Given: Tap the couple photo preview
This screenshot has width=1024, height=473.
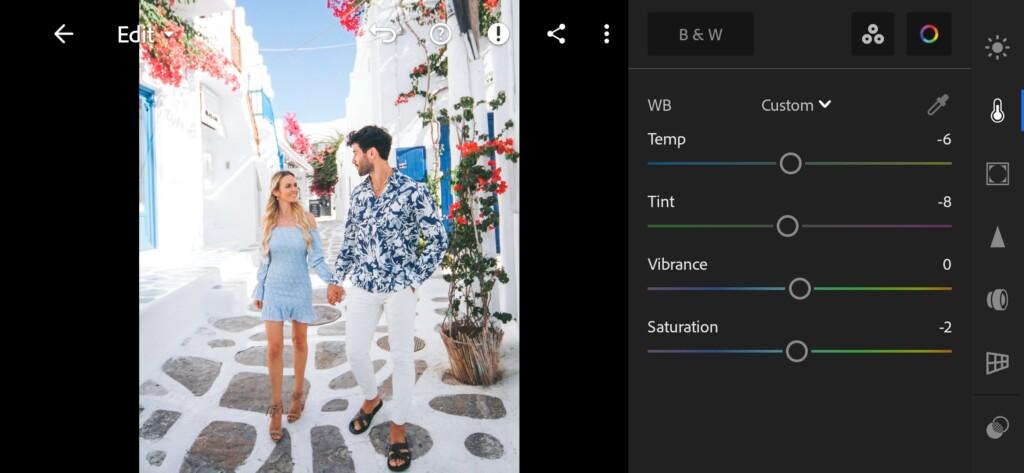Looking at the screenshot, I should (329, 236).
